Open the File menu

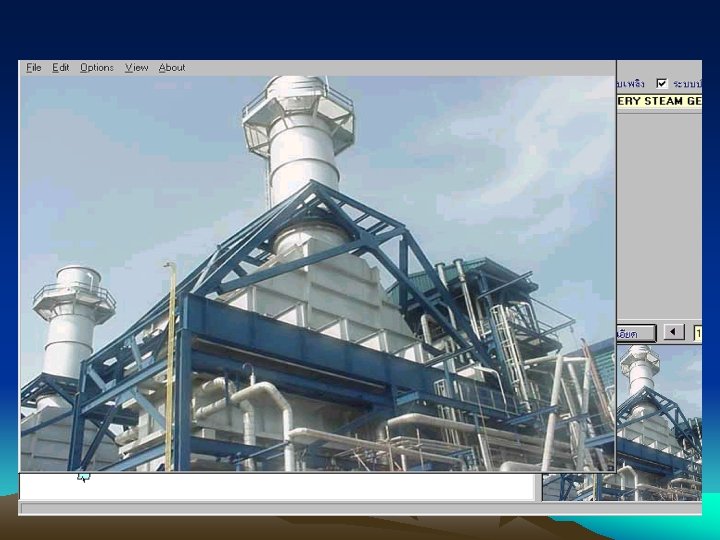point(34,68)
